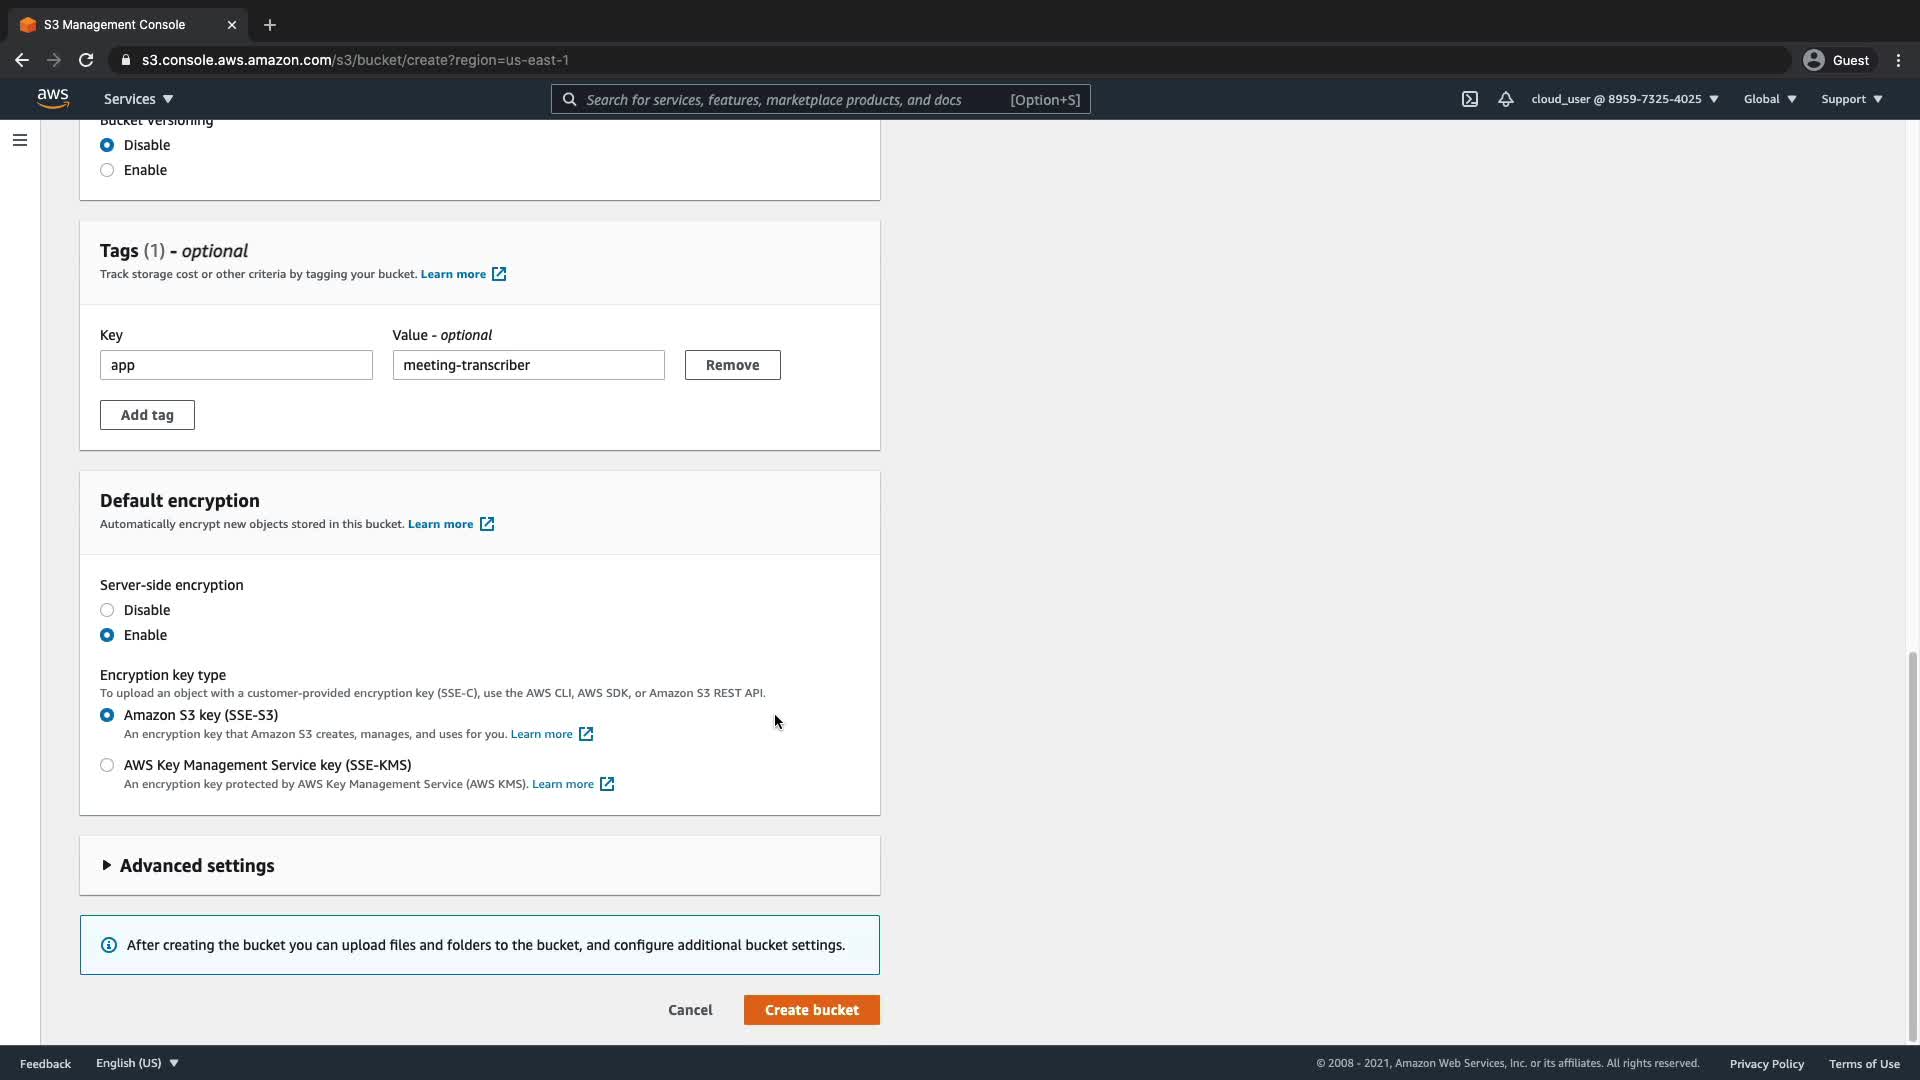The height and width of the screenshot is (1080, 1920).
Task: Click the browser reload icon
Action: 86,60
